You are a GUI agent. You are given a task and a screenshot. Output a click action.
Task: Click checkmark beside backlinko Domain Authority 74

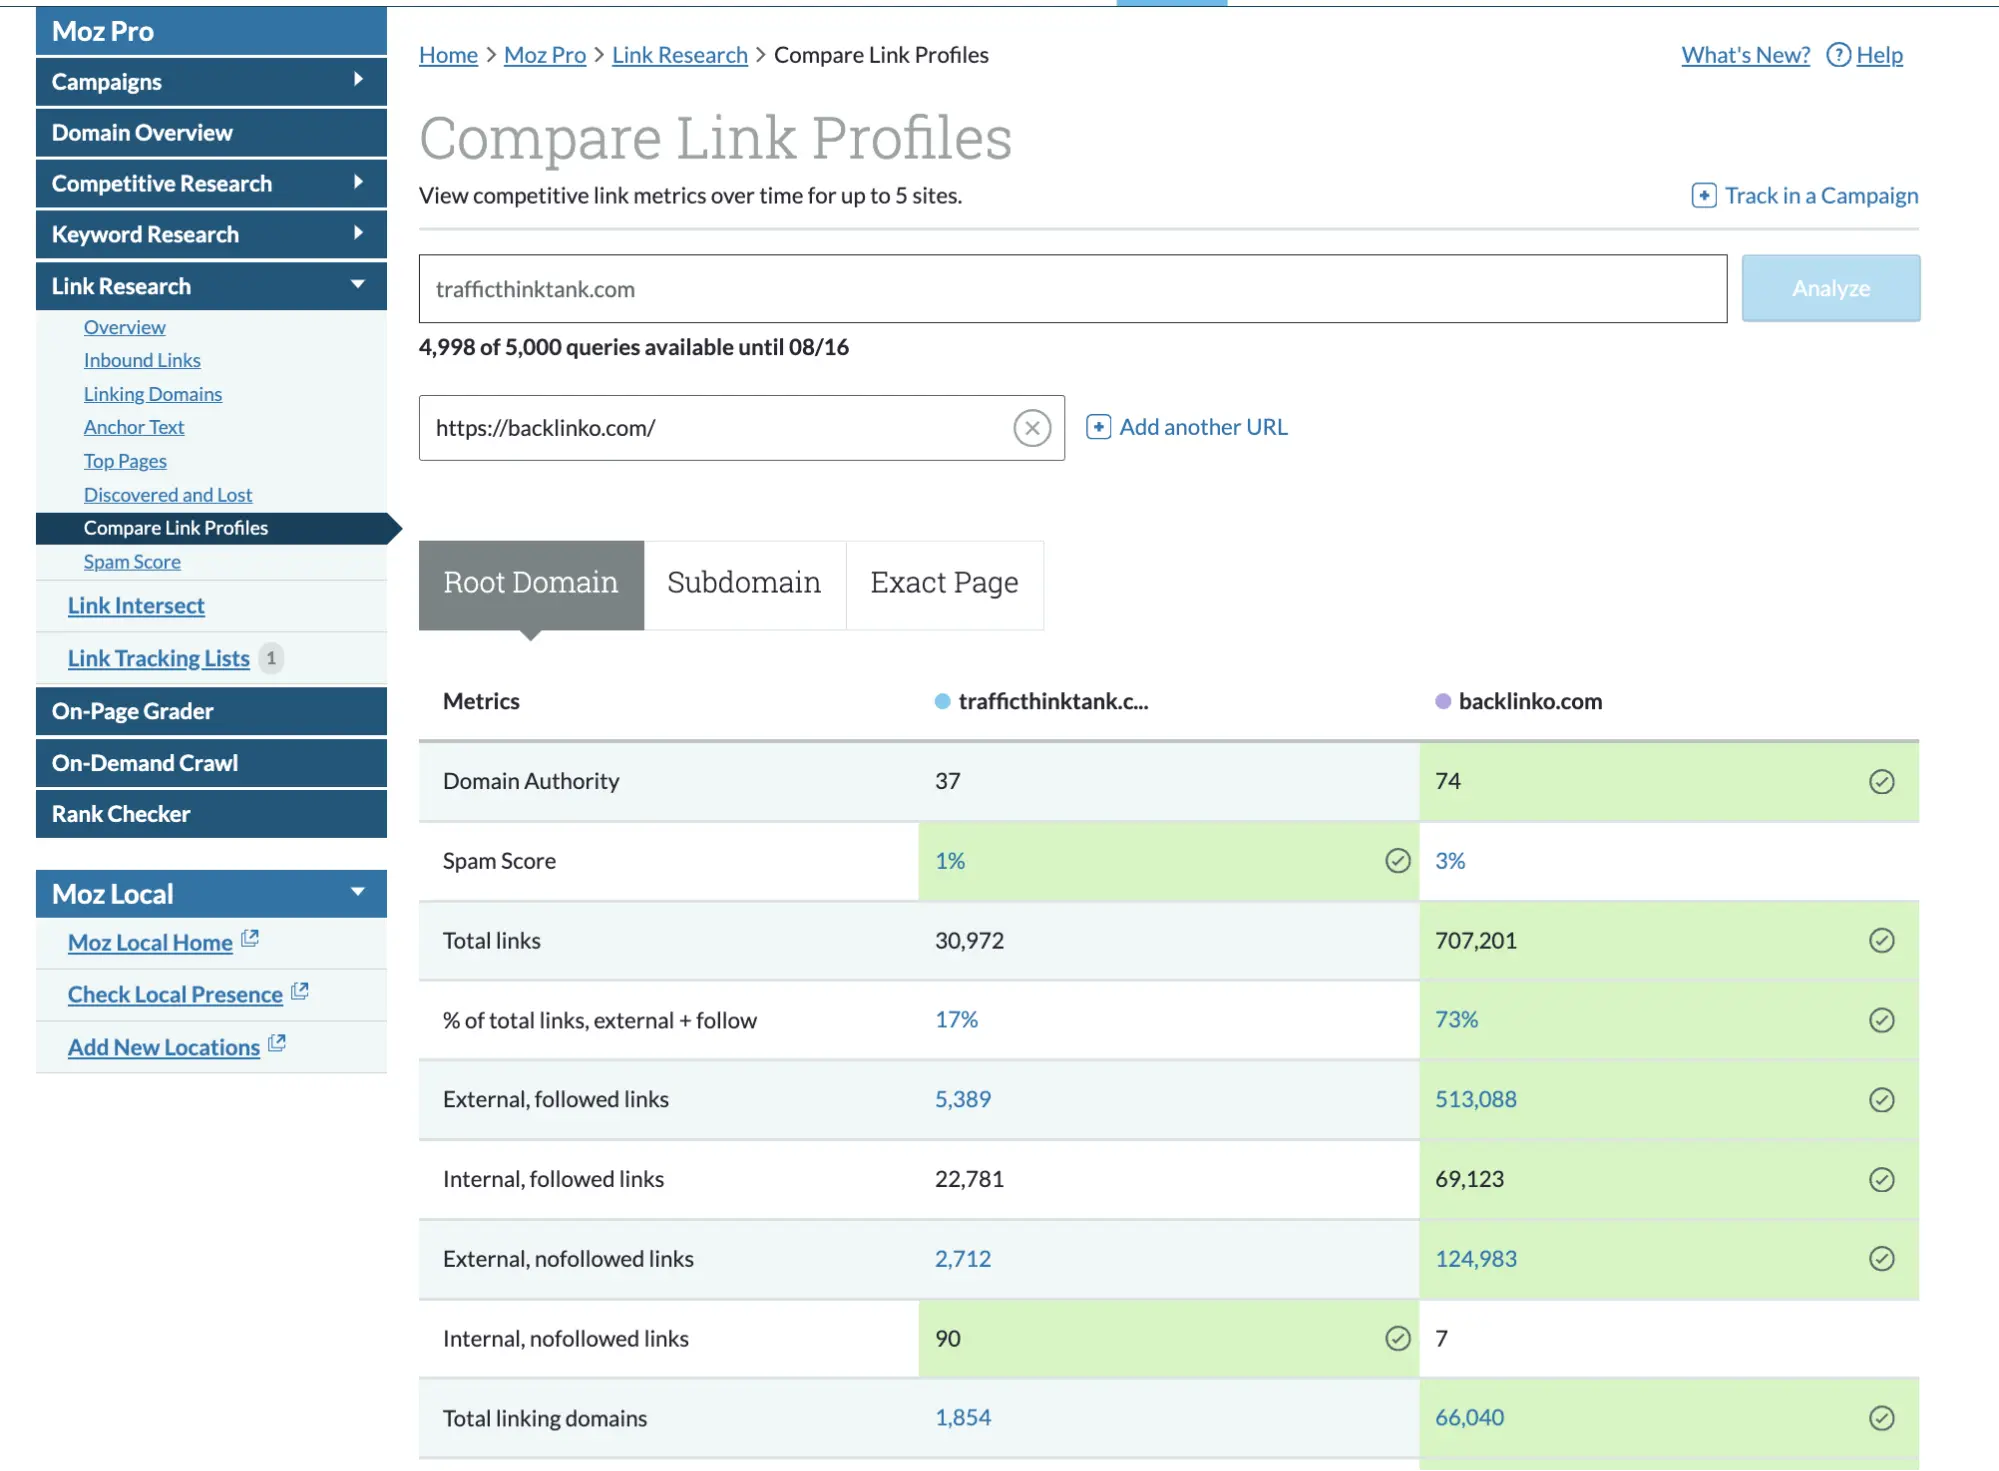[1882, 782]
